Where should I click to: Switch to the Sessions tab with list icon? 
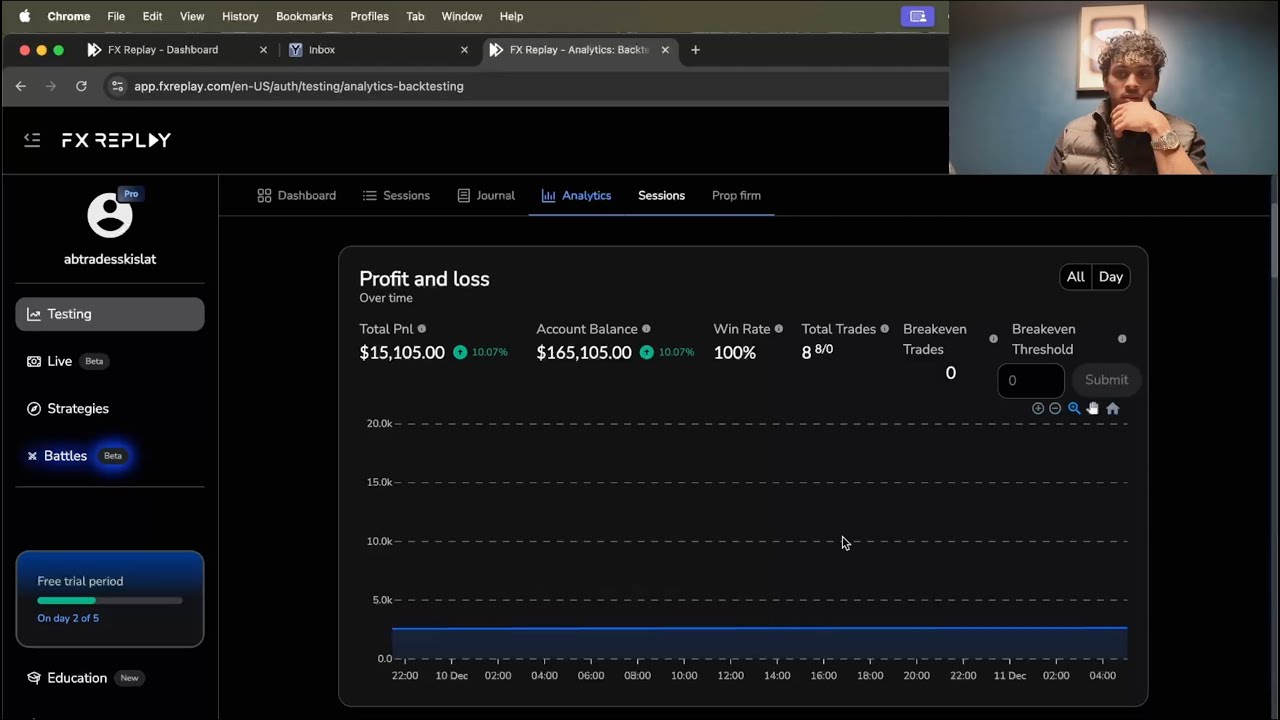(x=396, y=196)
